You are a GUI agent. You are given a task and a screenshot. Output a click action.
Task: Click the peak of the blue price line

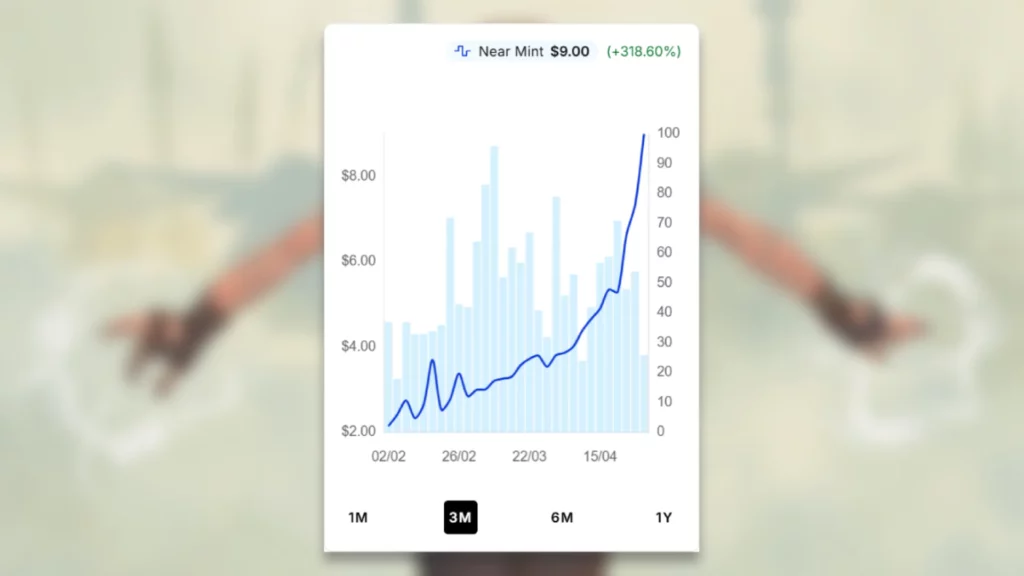(643, 134)
